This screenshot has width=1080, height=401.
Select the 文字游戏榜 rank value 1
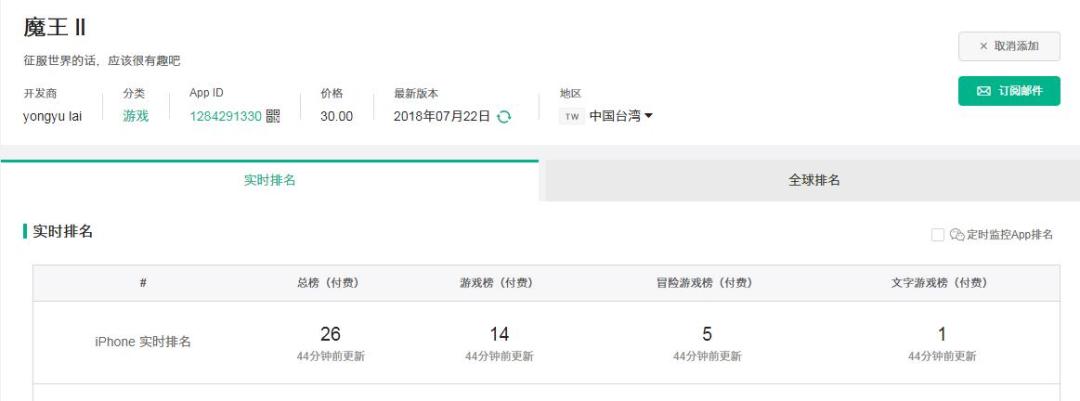942,334
